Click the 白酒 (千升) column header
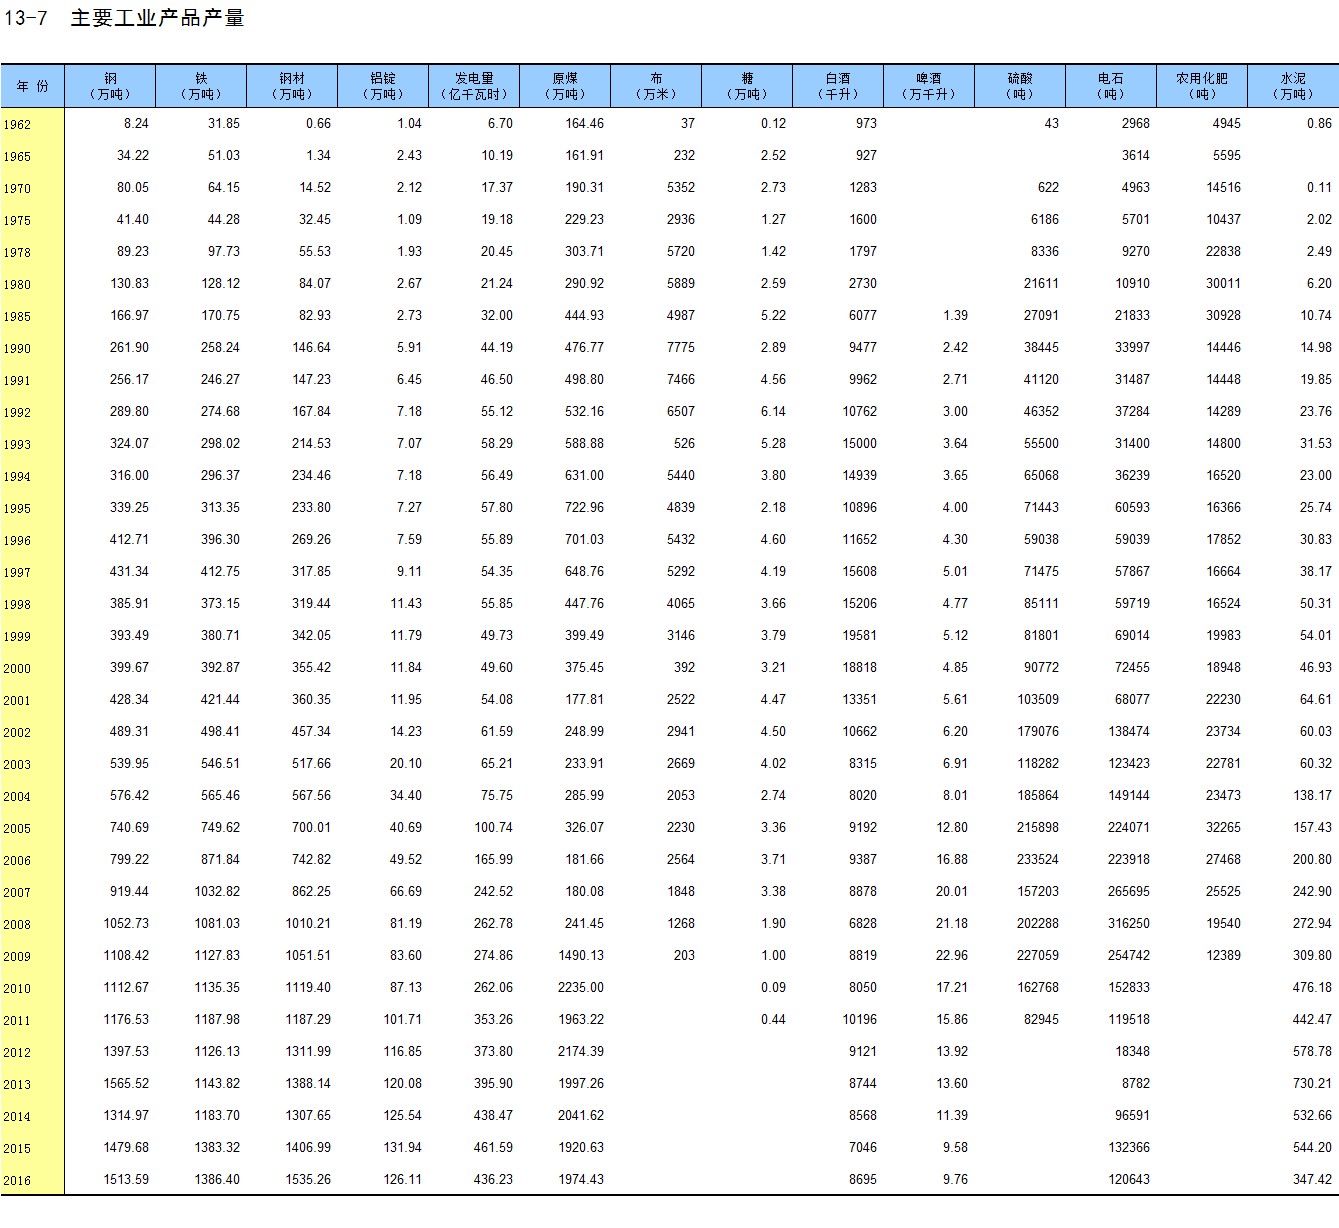1339x1228 pixels. click(838, 86)
